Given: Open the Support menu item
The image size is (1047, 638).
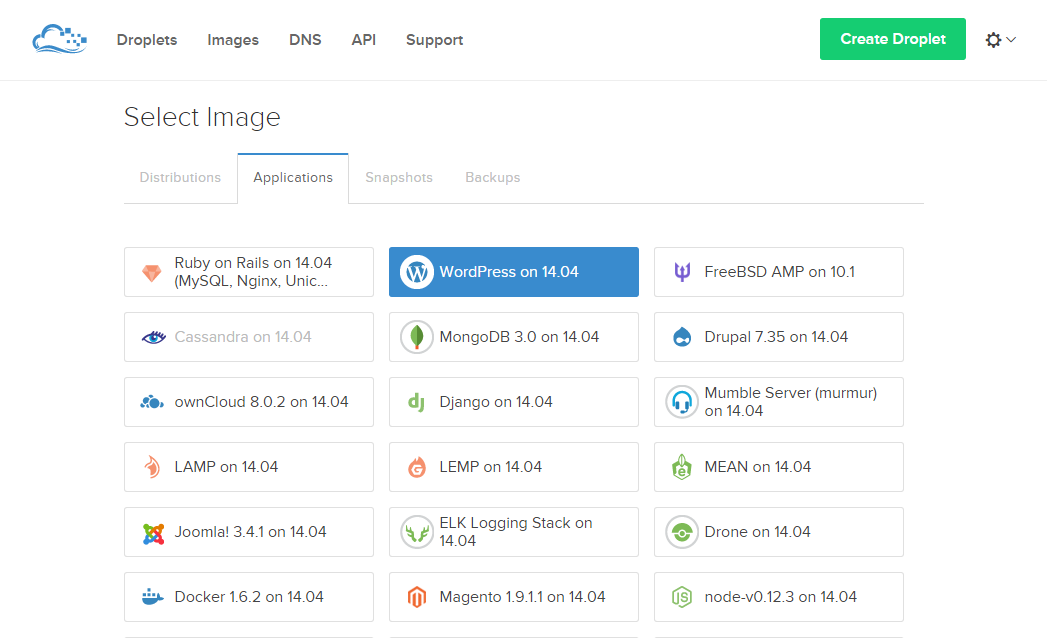Looking at the screenshot, I should [x=434, y=40].
